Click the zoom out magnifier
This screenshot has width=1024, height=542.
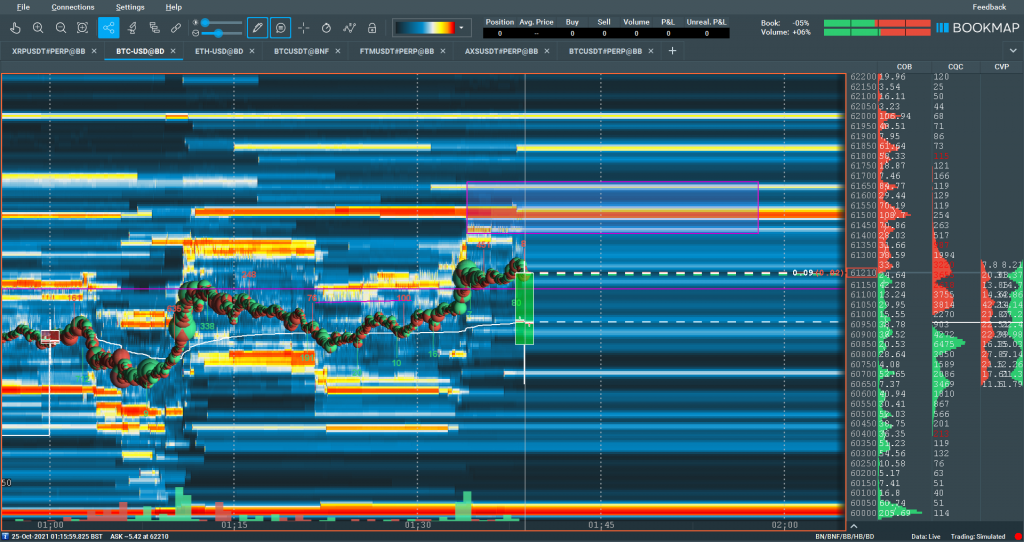[61, 28]
